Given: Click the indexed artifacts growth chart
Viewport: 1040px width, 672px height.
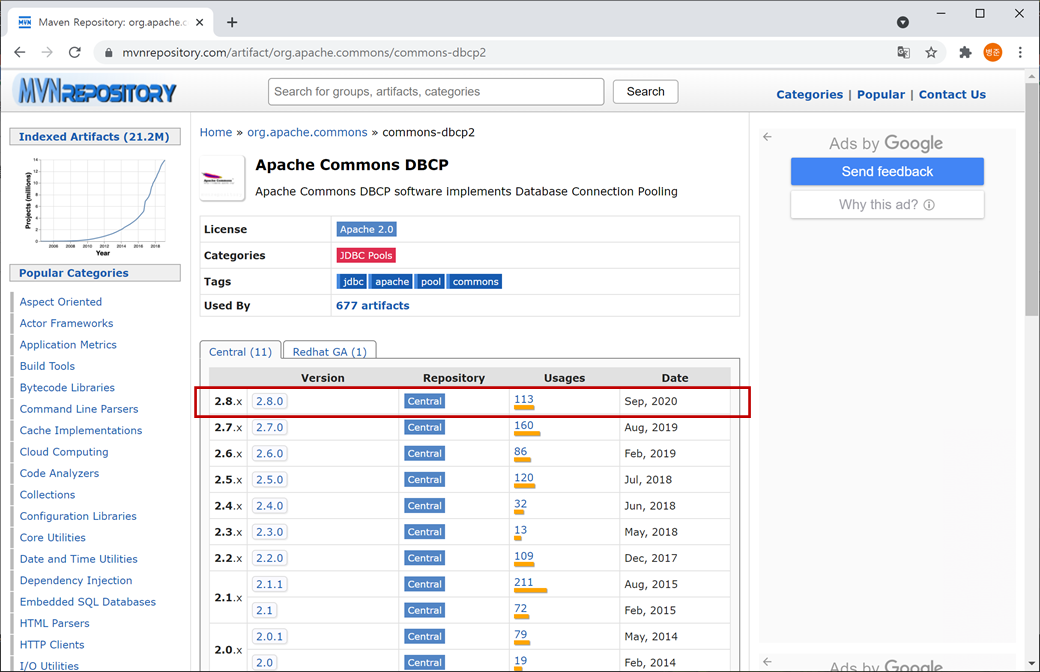Looking at the screenshot, I should 95,206.
